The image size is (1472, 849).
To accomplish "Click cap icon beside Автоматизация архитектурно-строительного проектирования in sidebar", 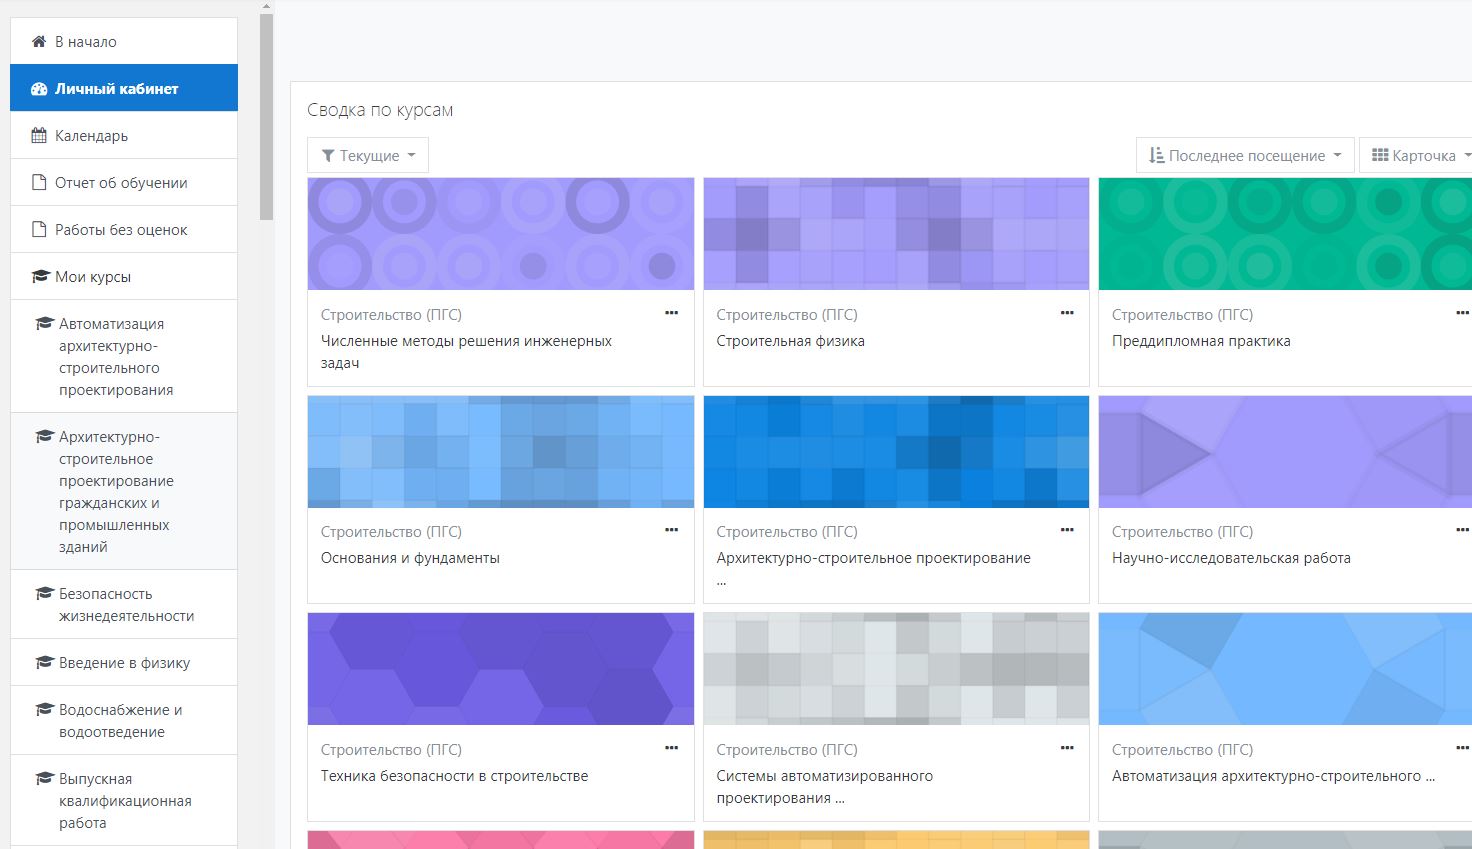I will pos(44,324).
